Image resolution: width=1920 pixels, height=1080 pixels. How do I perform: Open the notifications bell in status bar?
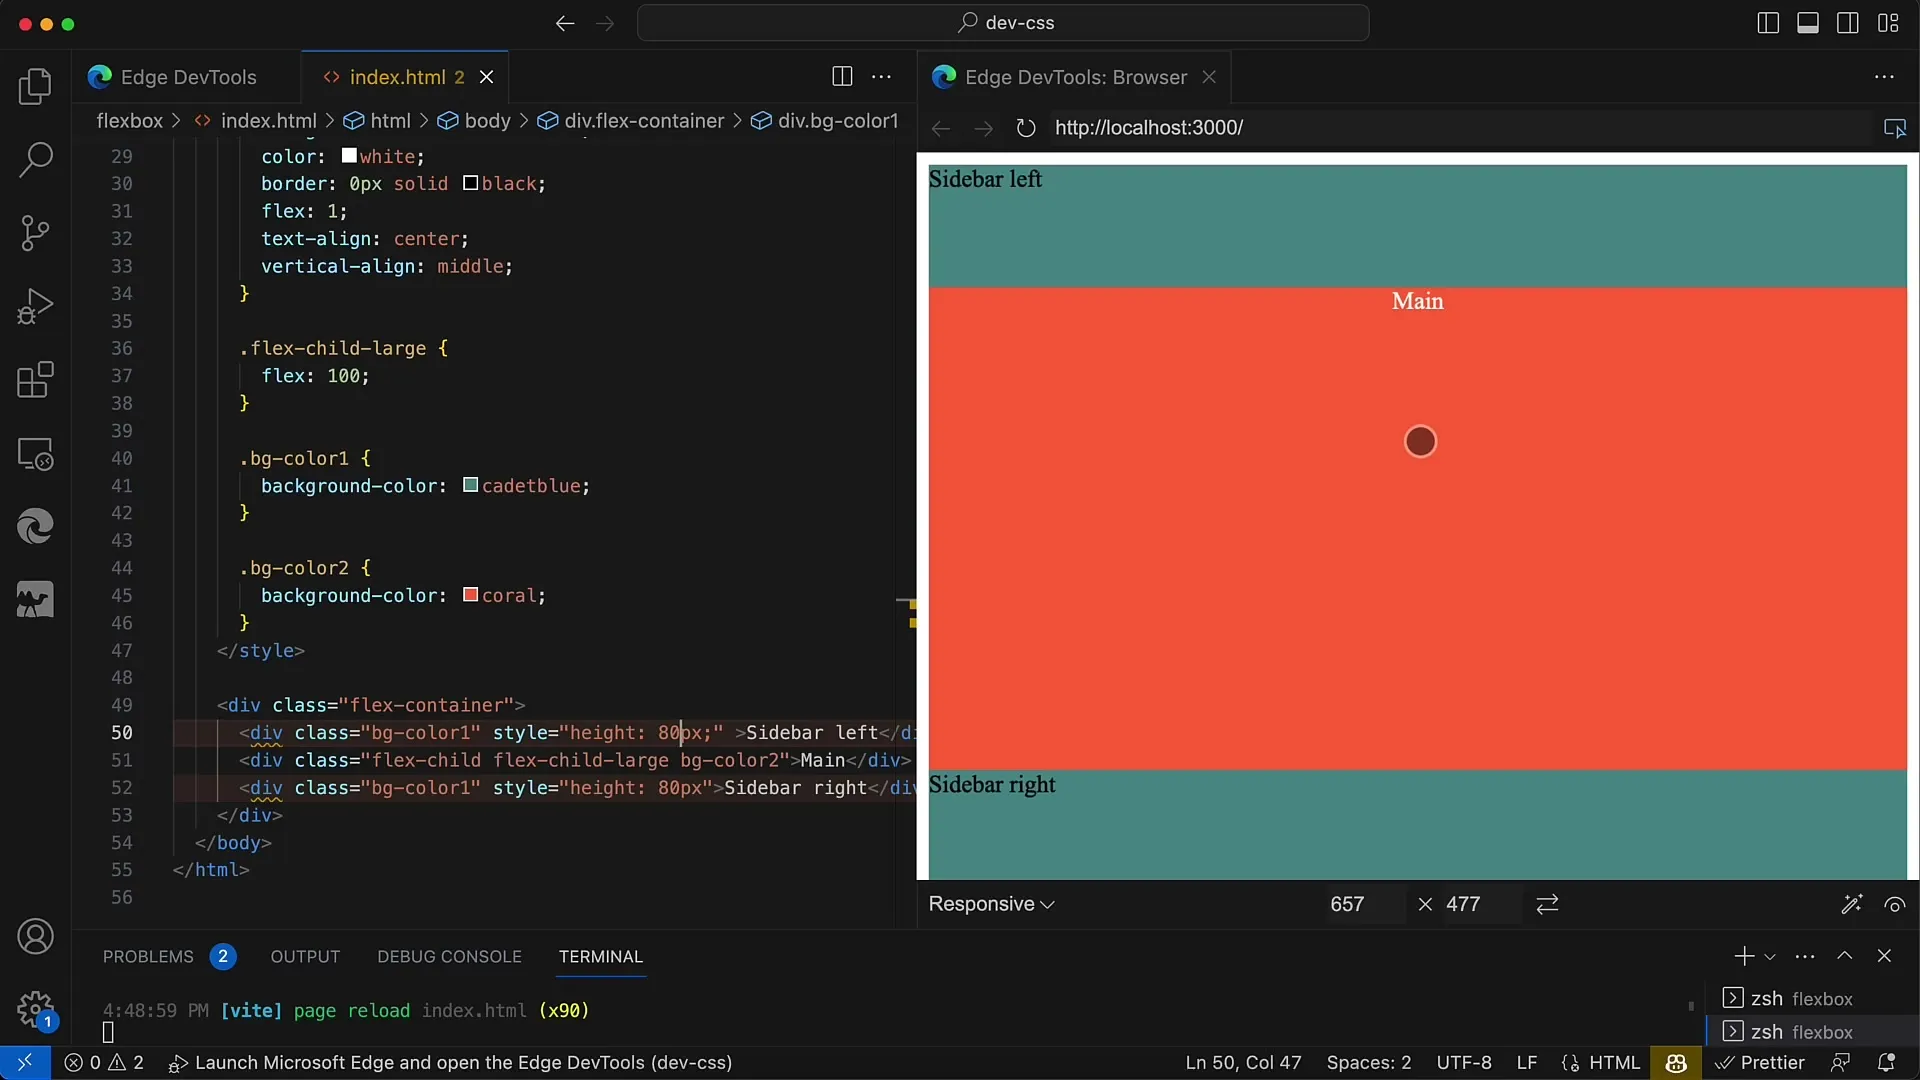[1886, 1063]
